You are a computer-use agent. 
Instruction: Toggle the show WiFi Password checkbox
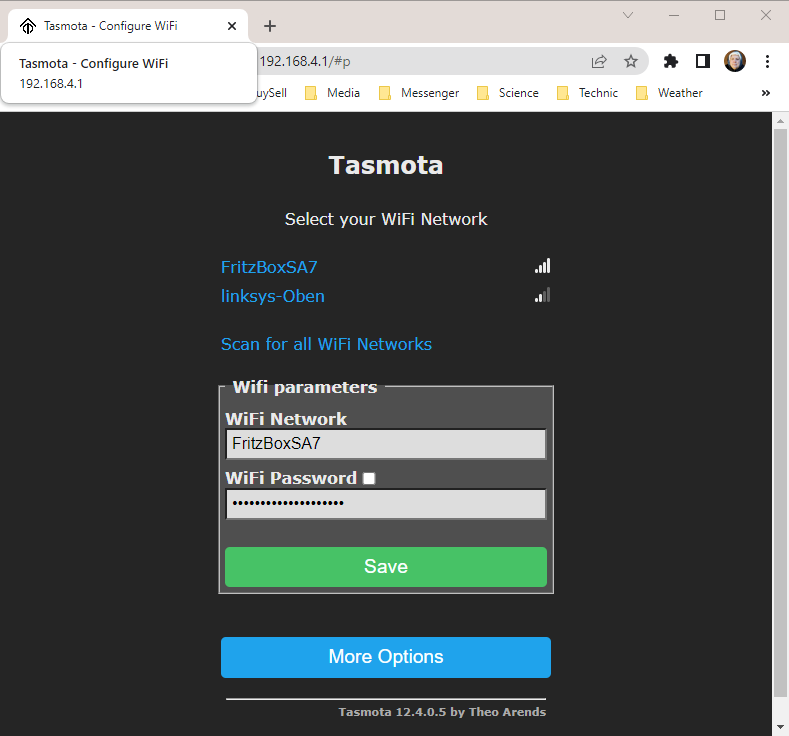pos(369,478)
